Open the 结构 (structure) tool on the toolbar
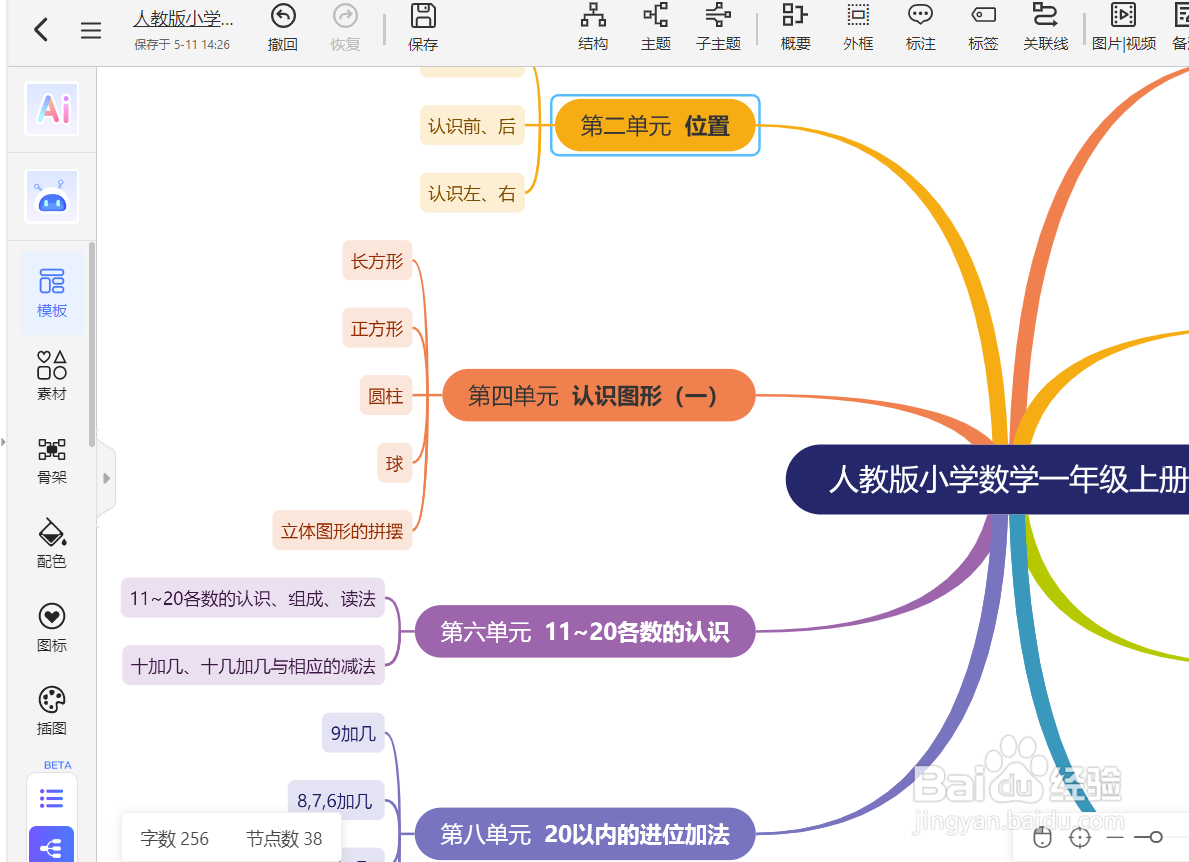Viewport: 1189px width, 862px height. pyautogui.click(x=593, y=27)
